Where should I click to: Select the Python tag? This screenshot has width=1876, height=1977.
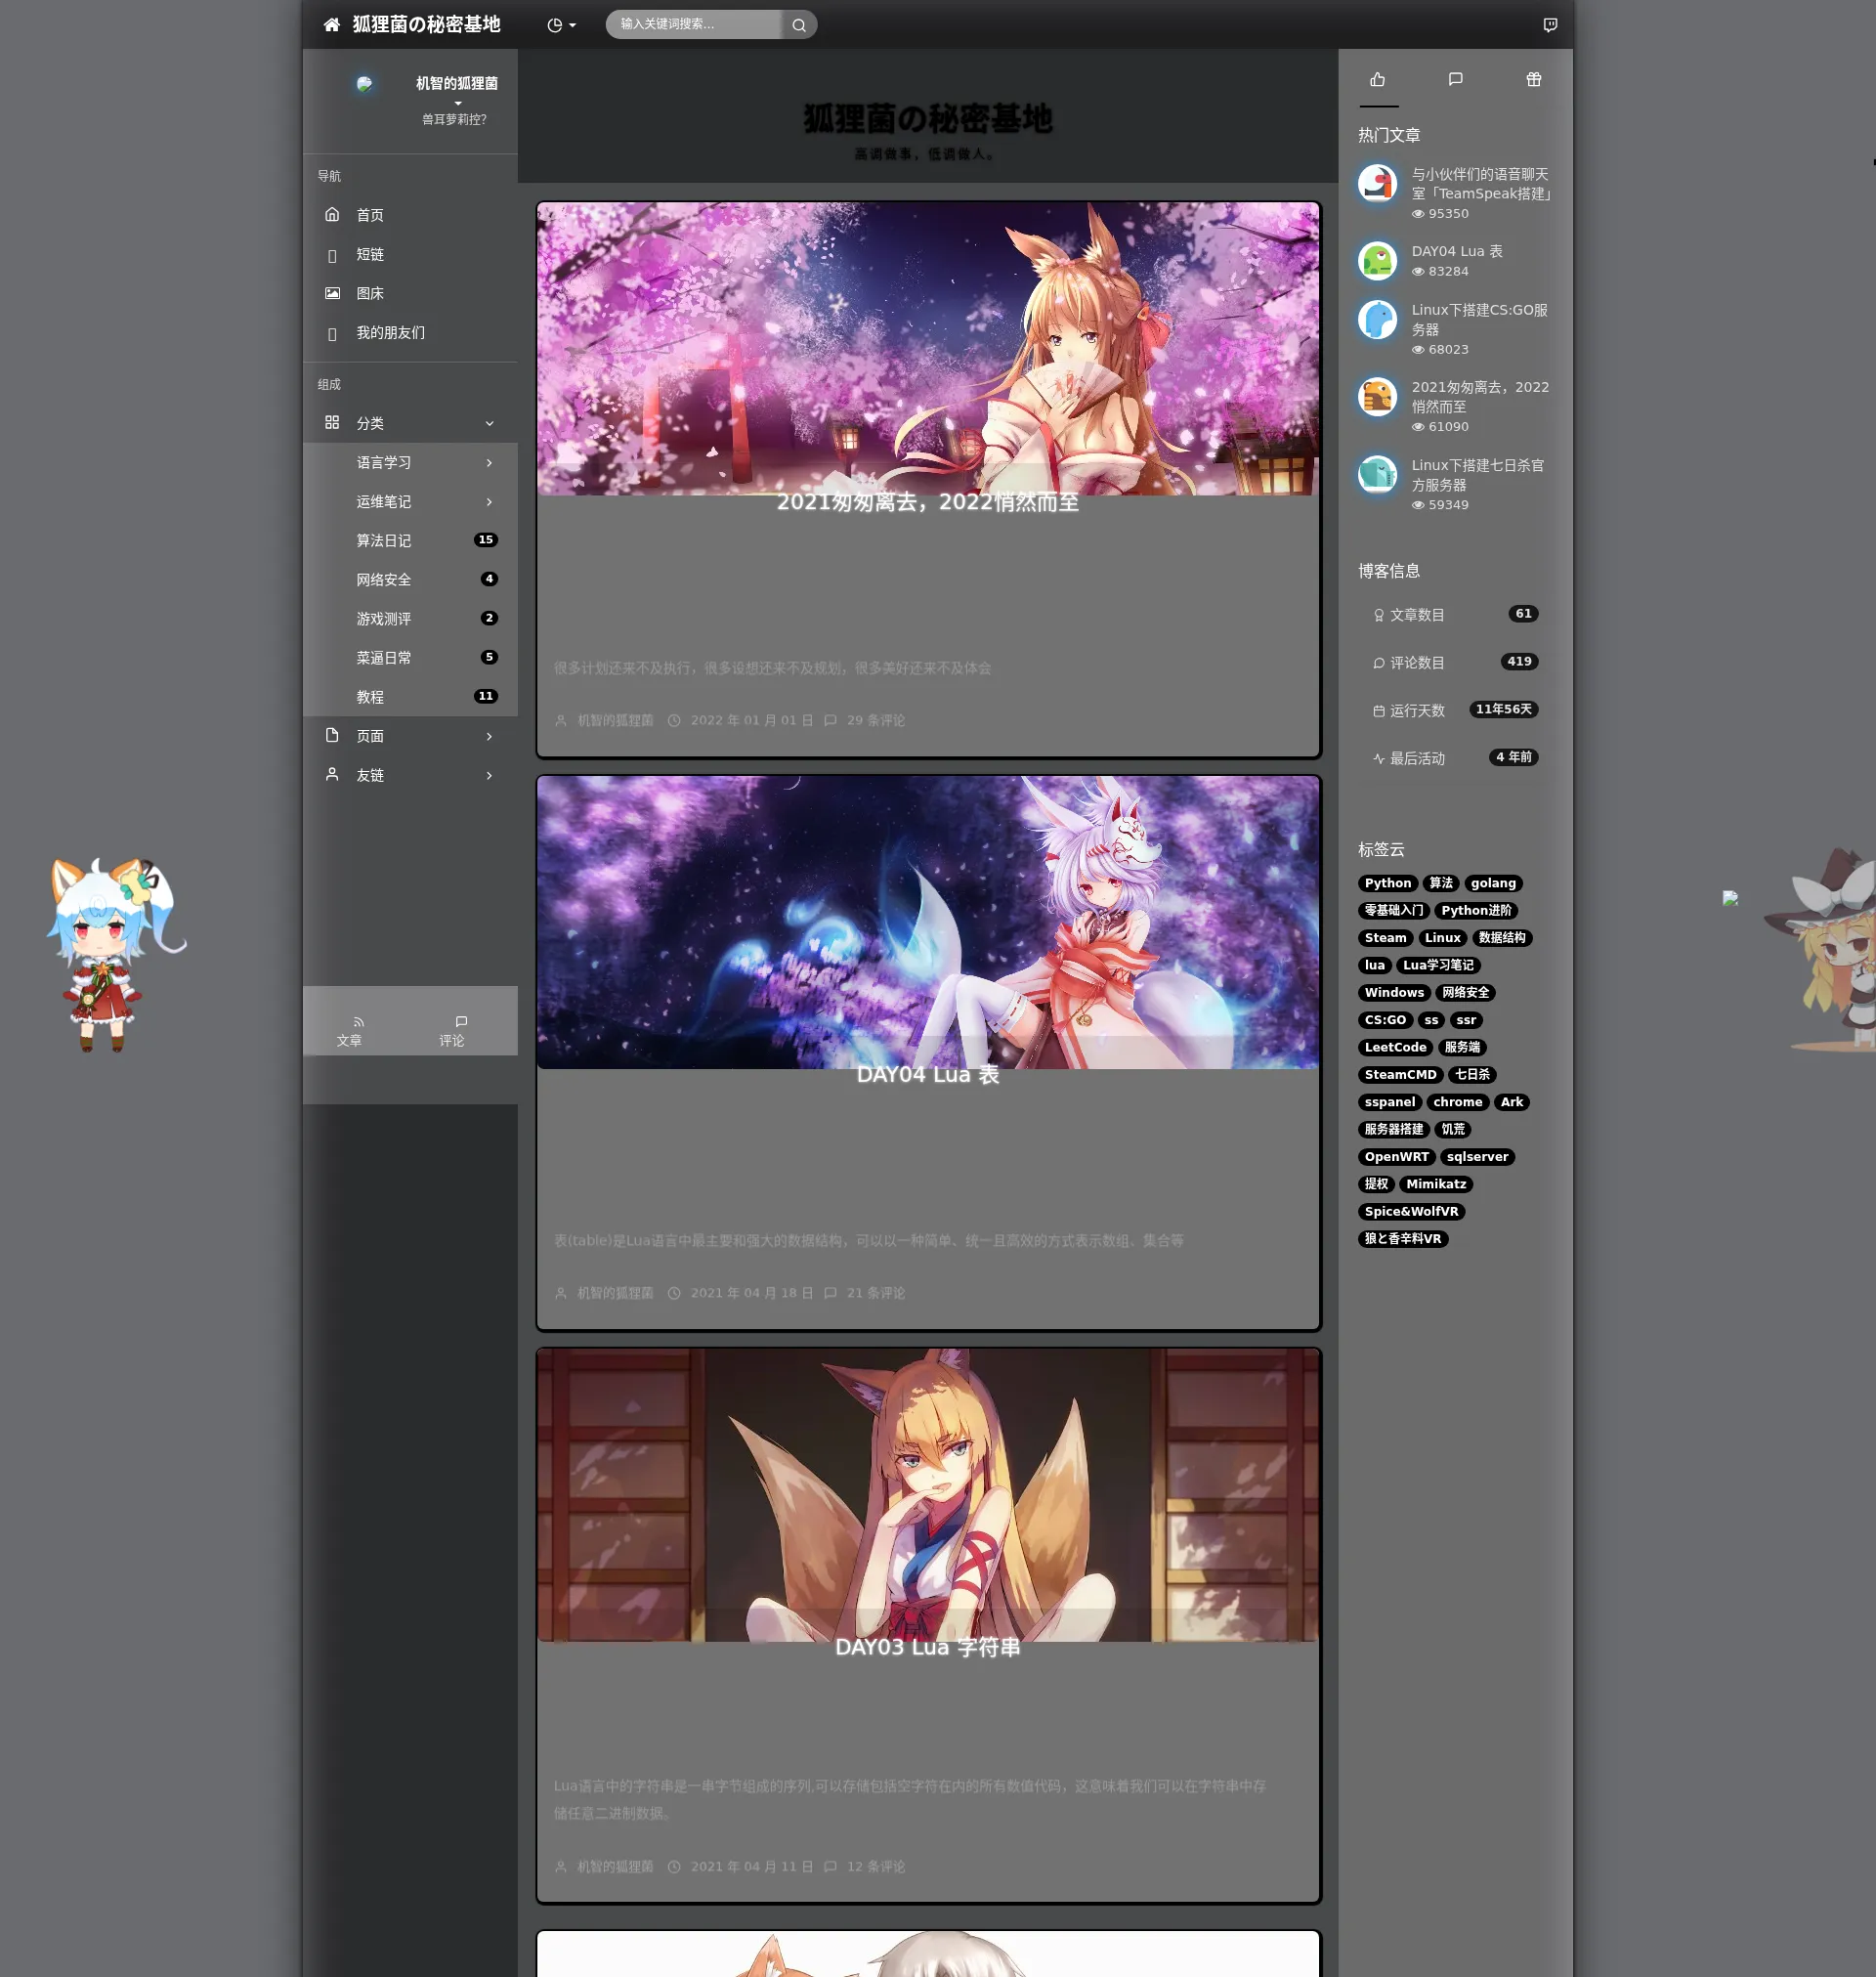tap(1388, 884)
